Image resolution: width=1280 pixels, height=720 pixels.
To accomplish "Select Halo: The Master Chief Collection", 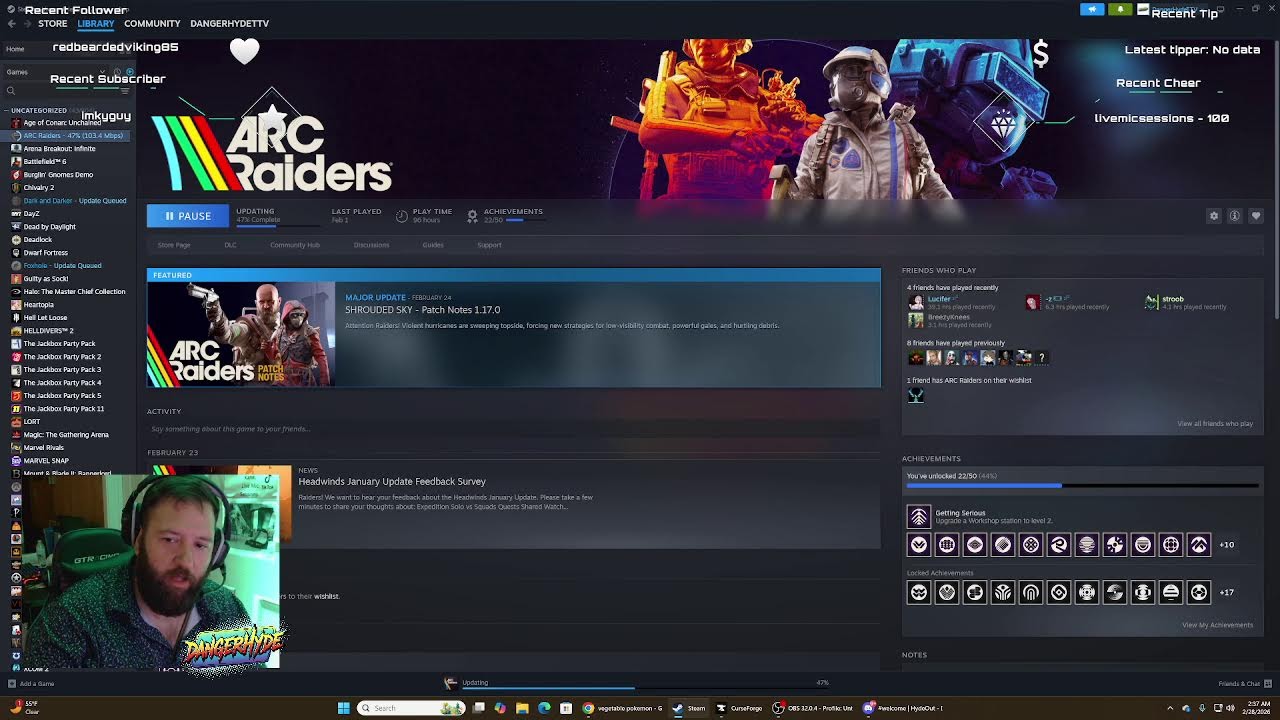I will [74, 291].
